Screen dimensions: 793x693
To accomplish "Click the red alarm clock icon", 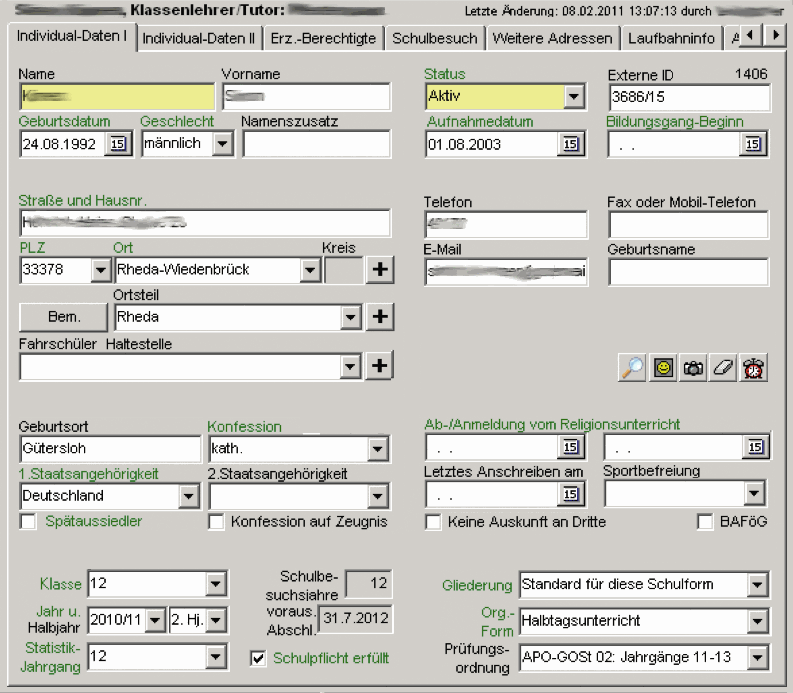I will point(753,368).
